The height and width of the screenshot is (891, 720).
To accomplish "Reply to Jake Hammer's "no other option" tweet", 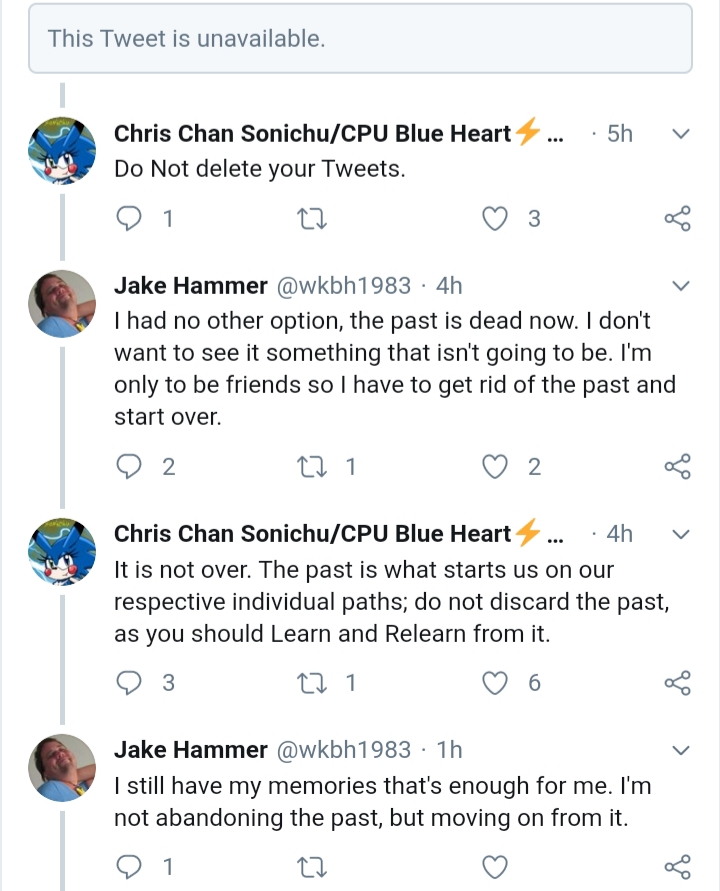I will [129, 467].
